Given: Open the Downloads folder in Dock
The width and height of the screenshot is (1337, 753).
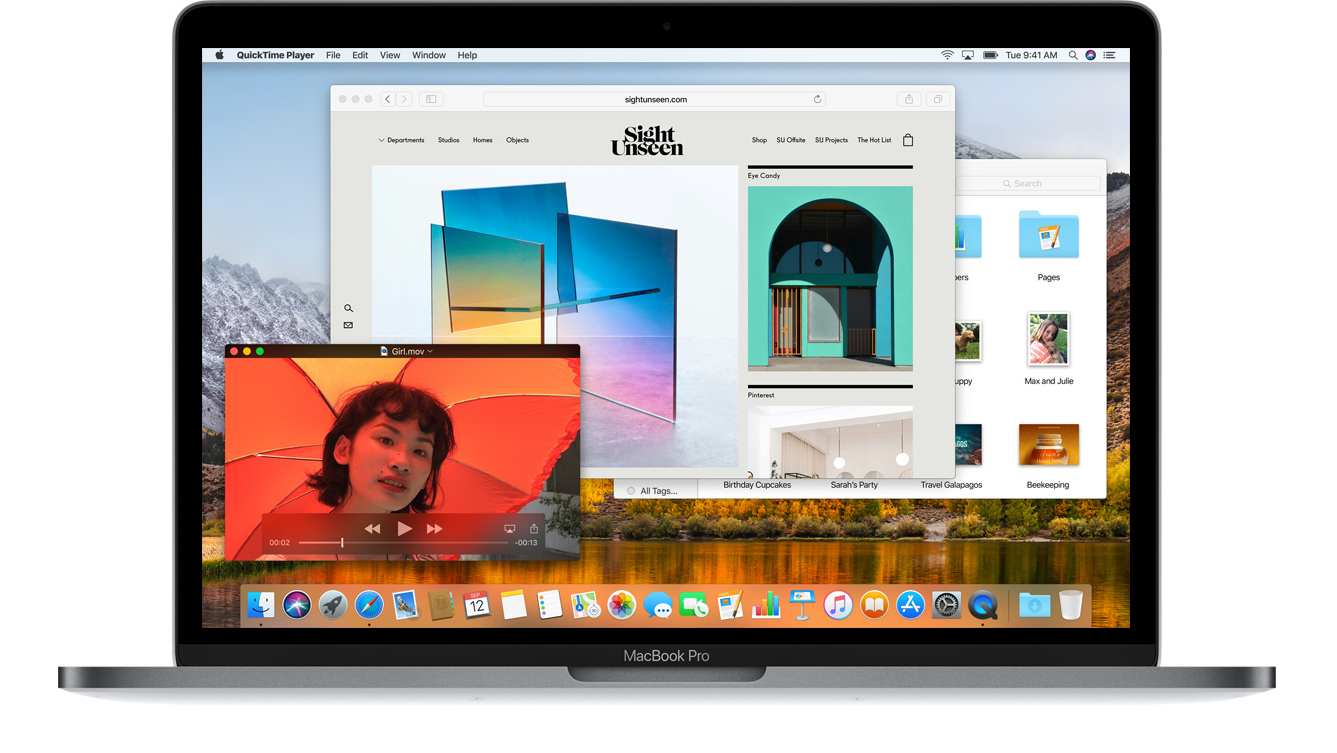Looking at the screenshot, I should pos(1034,605).
